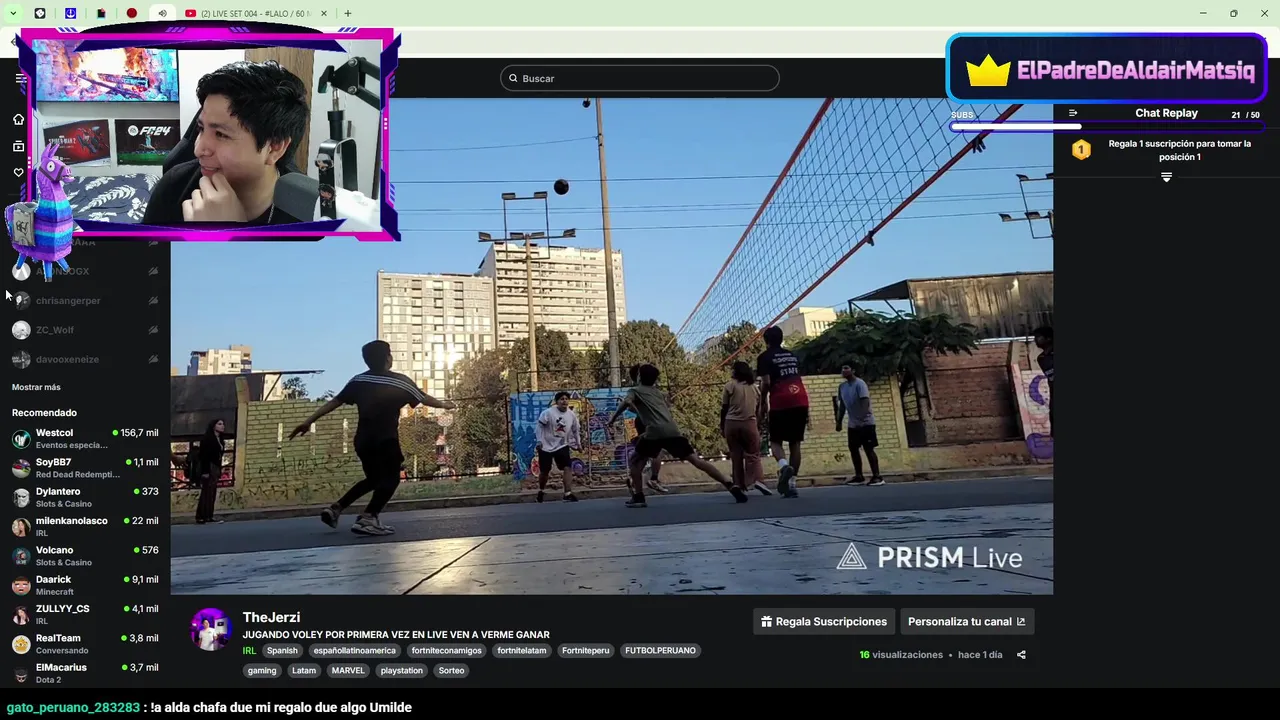1280x720 pixels.
Task: Open the share icon below the video
Action: point(1021,655)
